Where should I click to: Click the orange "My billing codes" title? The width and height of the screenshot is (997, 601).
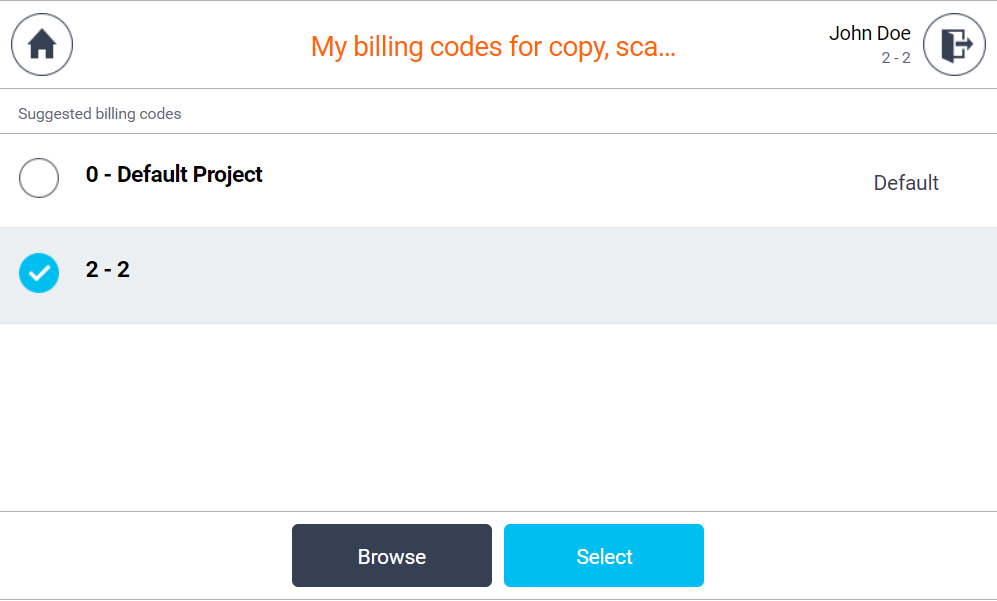coord(493,46)
